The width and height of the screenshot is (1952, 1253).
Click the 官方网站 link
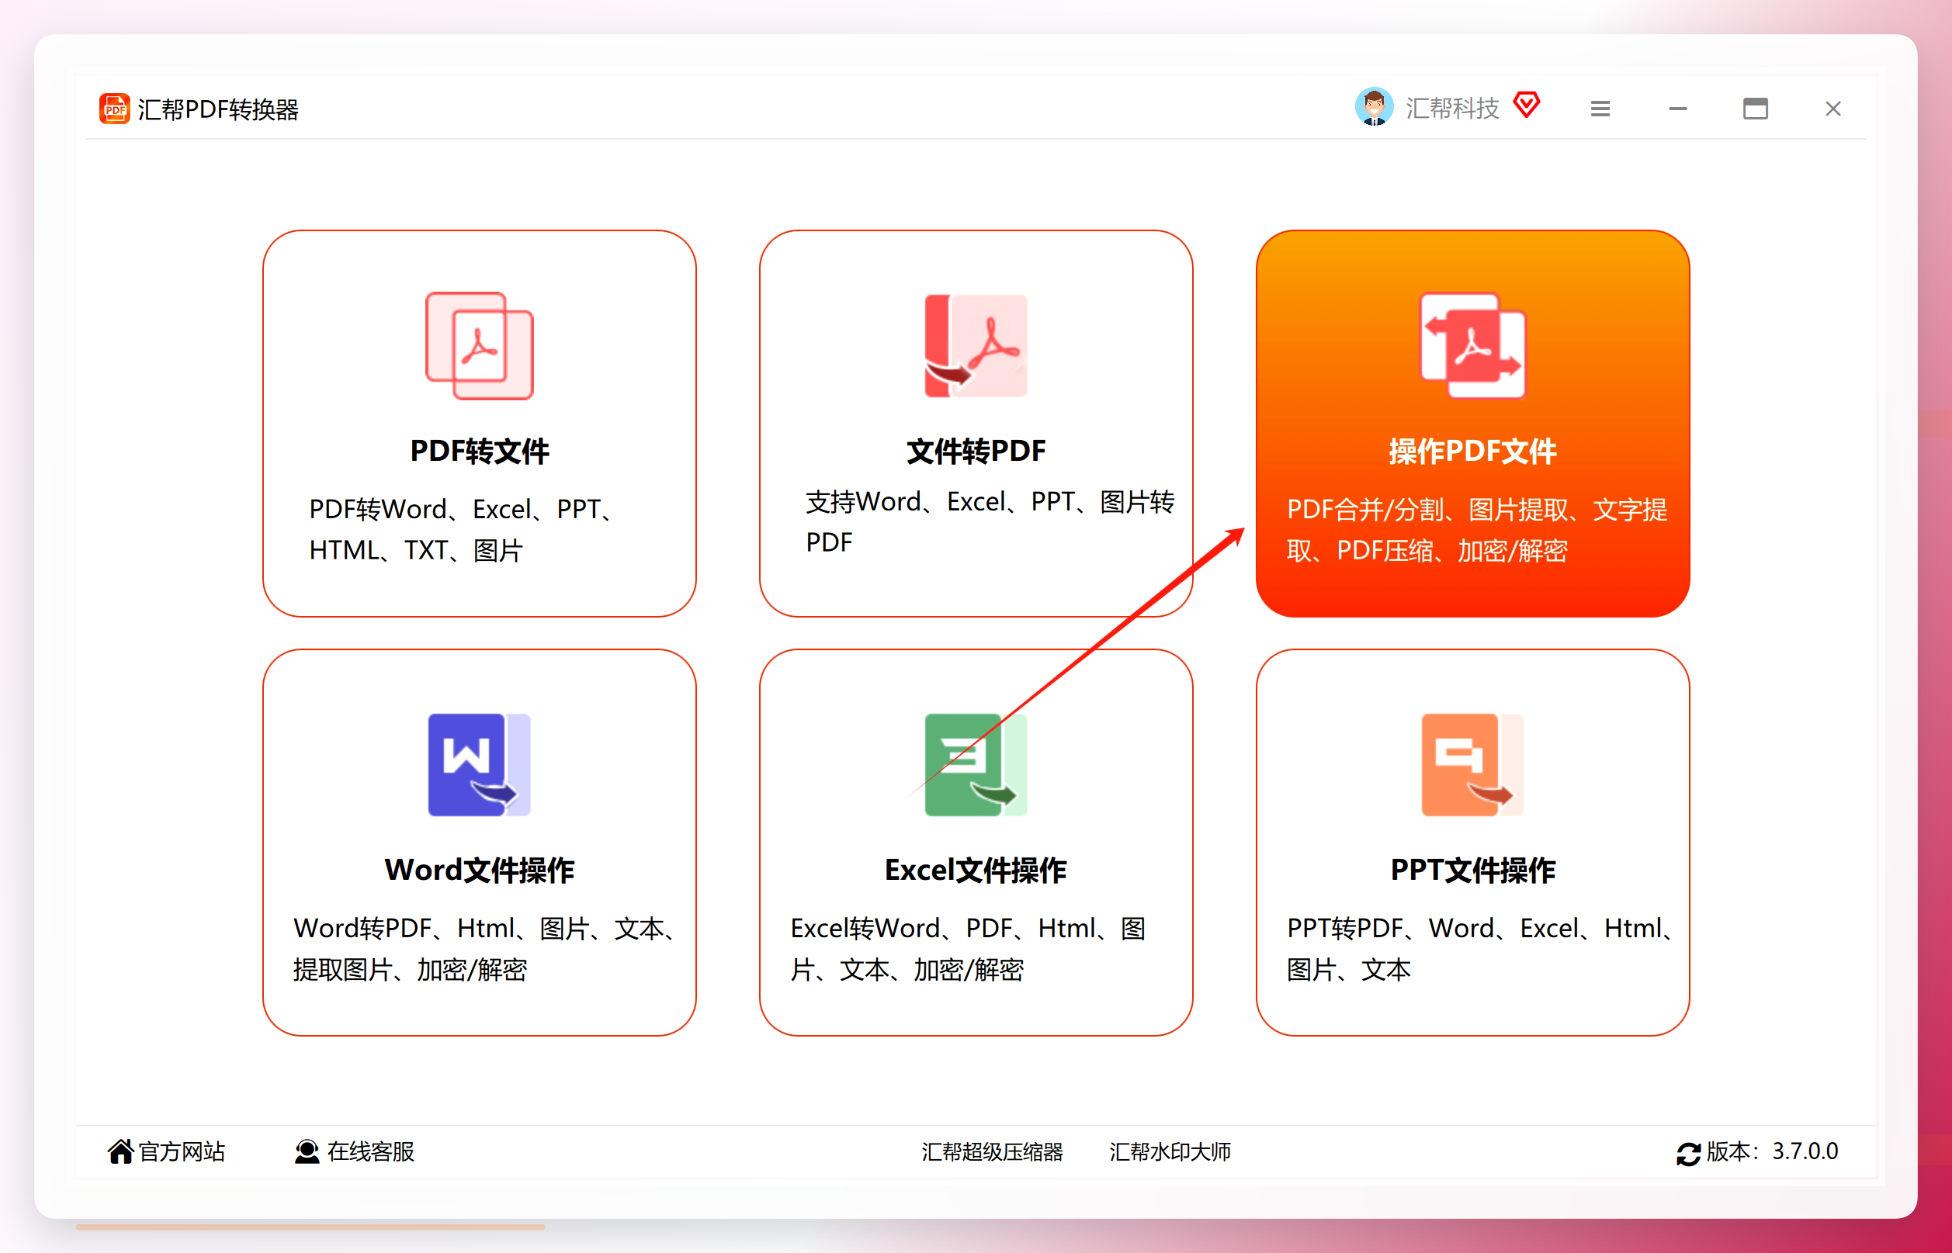pos(182,1152)
